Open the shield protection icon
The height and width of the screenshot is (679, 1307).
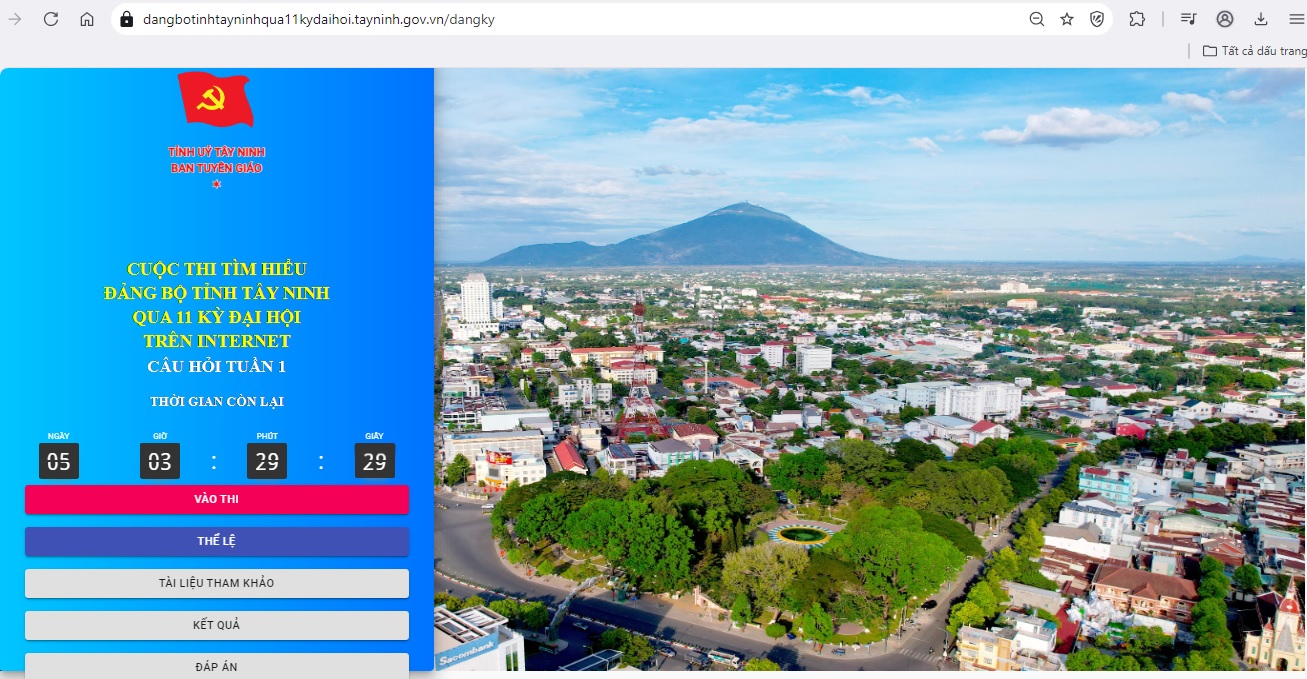coord(1097,19)
